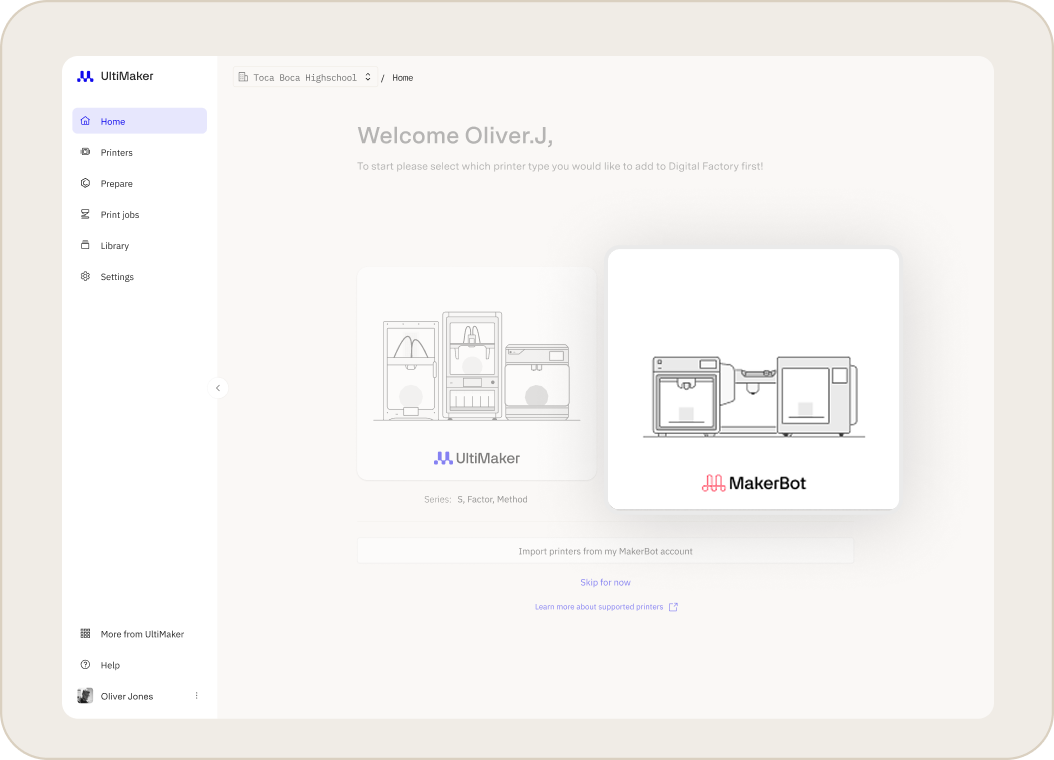Go to Home via the breadcrumb

pos(402,77)
